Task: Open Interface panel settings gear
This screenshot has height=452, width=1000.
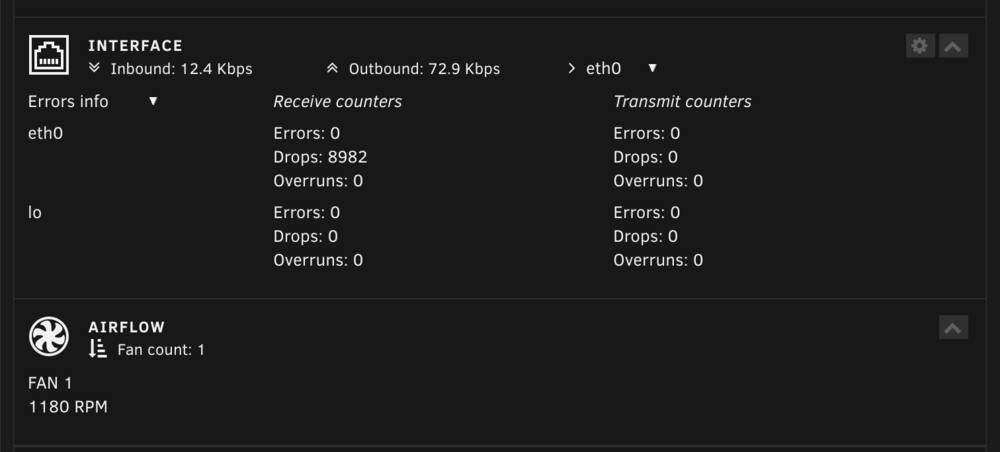Action: click(x=920, y=46)
